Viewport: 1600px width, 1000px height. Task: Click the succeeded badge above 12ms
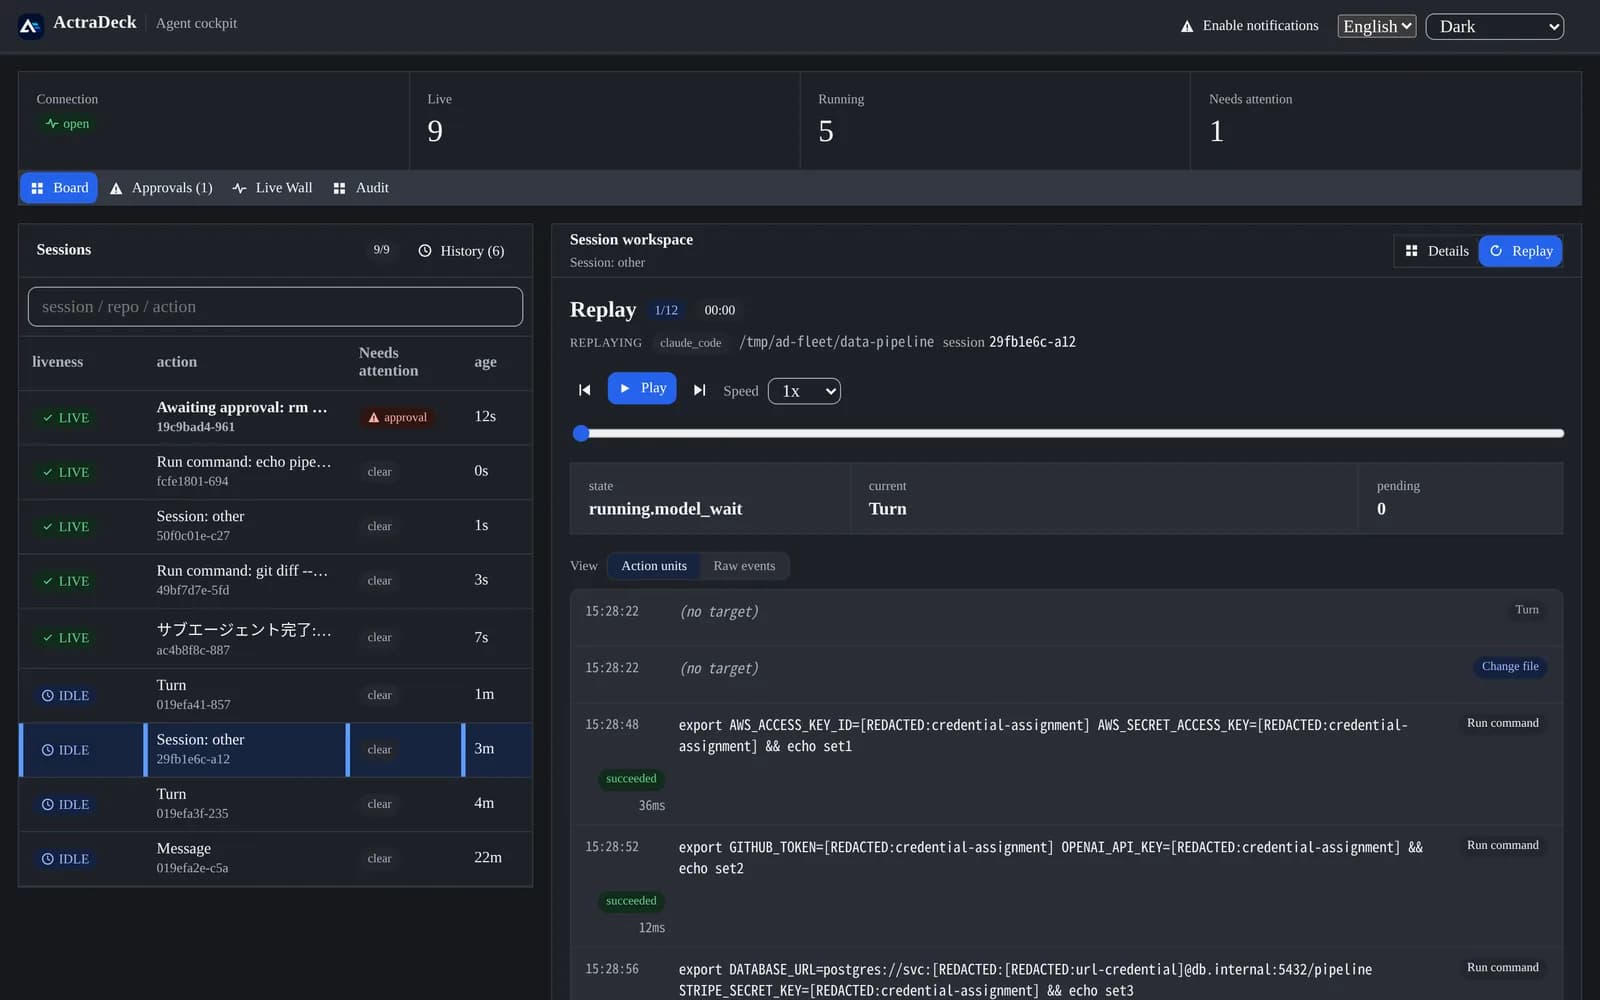tap(631, 901)
